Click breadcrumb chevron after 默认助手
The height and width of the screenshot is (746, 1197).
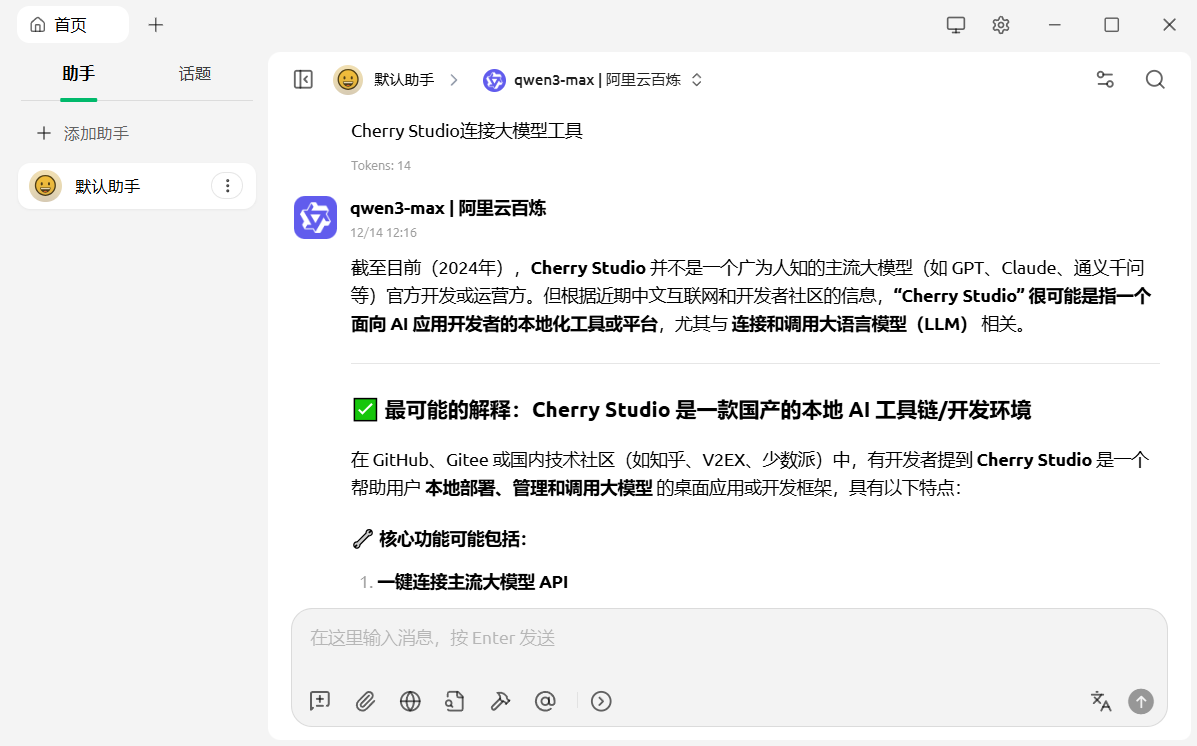click(x=454, y=79)
